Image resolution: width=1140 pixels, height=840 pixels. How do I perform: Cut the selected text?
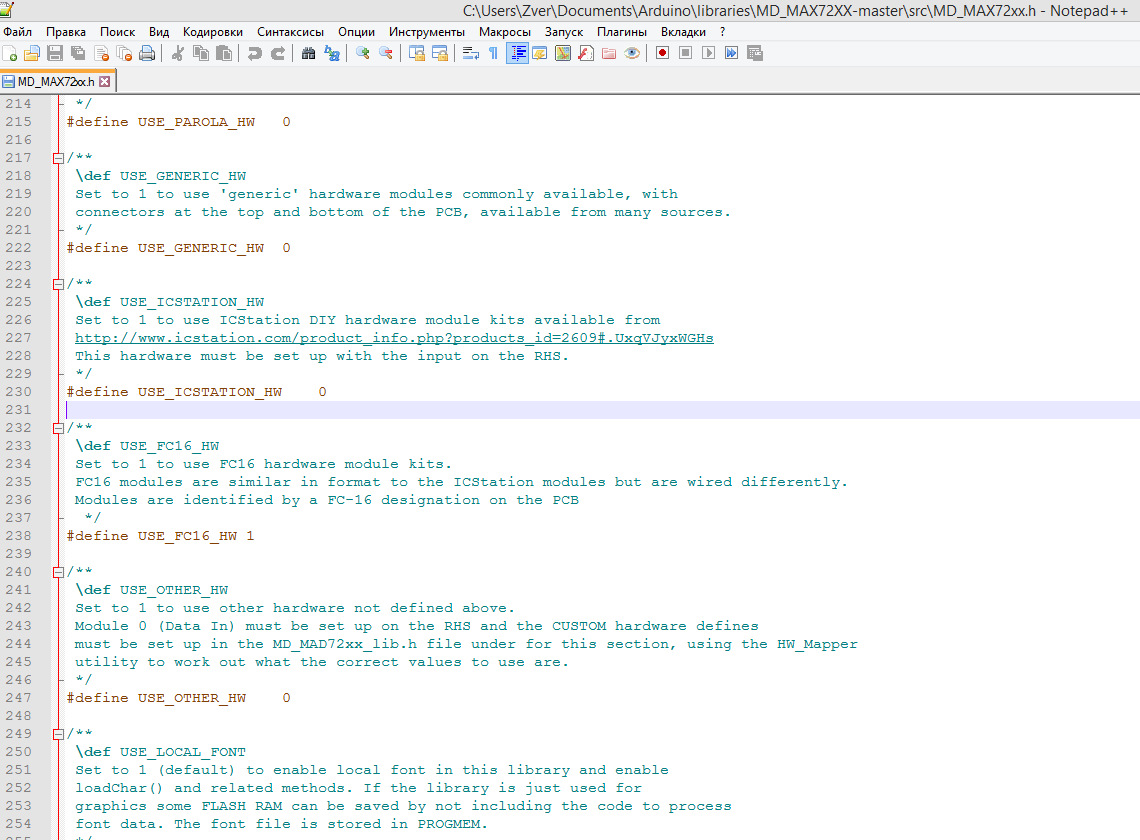(x=177, y=53)
